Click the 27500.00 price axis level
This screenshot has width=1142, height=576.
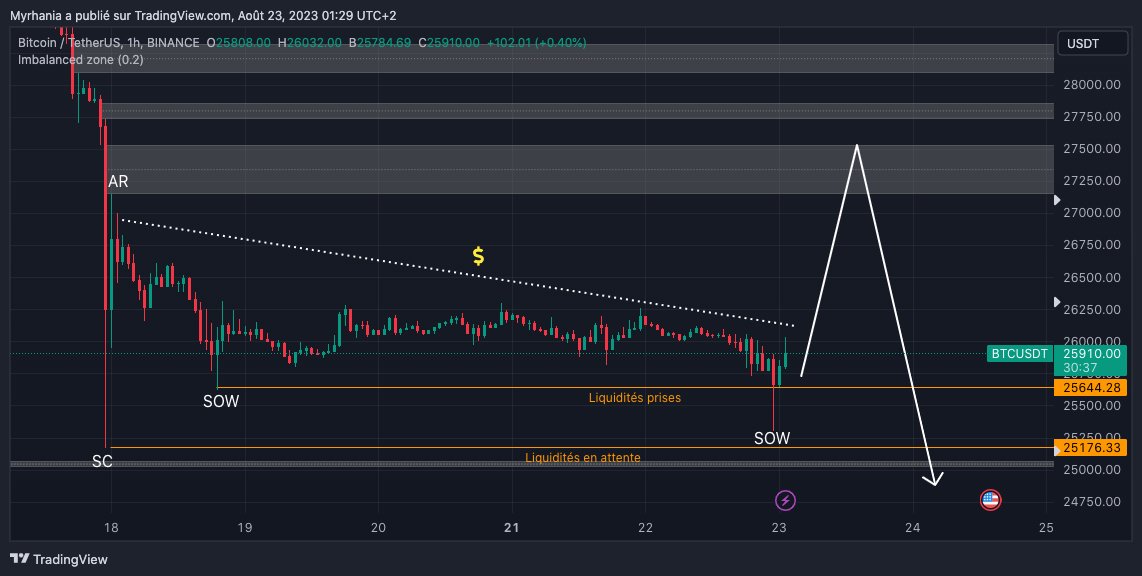1092,149
